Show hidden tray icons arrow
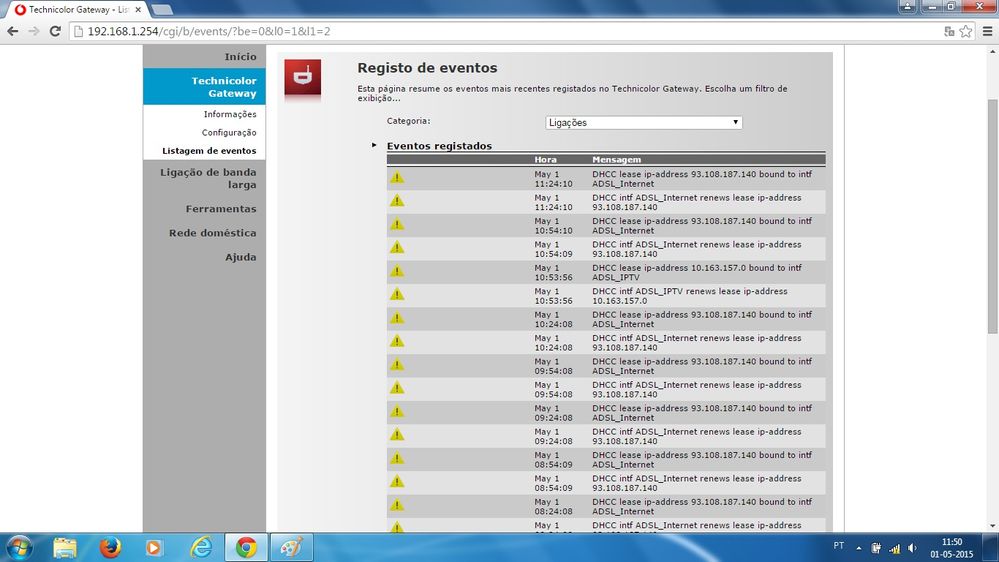Viewport: 999px width, 562px height. tap(859, 547)
